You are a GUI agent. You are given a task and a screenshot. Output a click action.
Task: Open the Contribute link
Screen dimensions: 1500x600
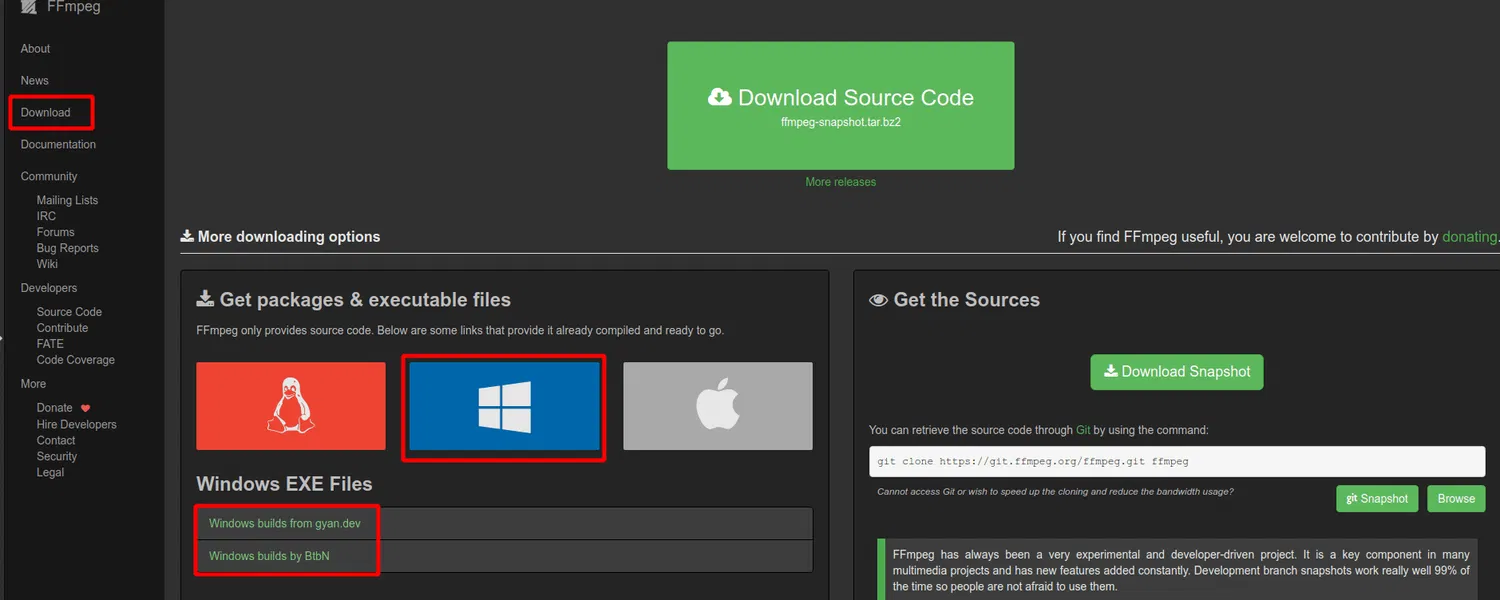(62, 328)
